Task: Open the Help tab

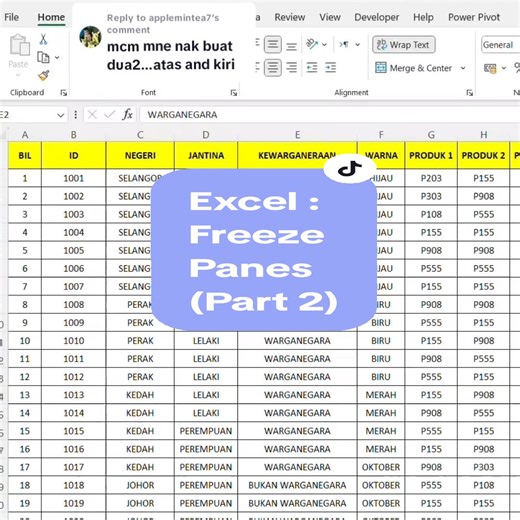Action: click(x=423, y=17)
